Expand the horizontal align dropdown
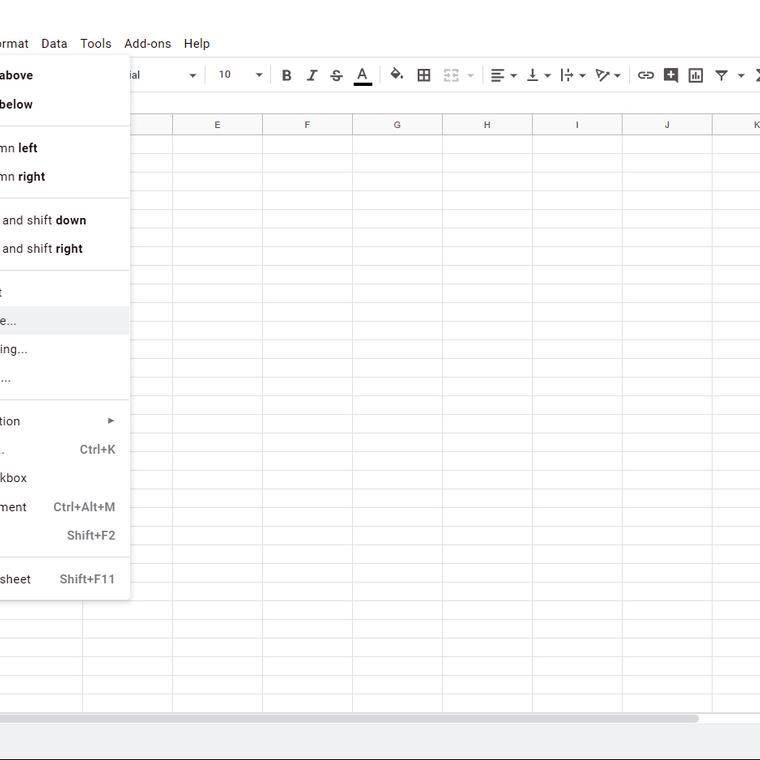Viewport: 760px width, 760px height. [x=503, y=75]
